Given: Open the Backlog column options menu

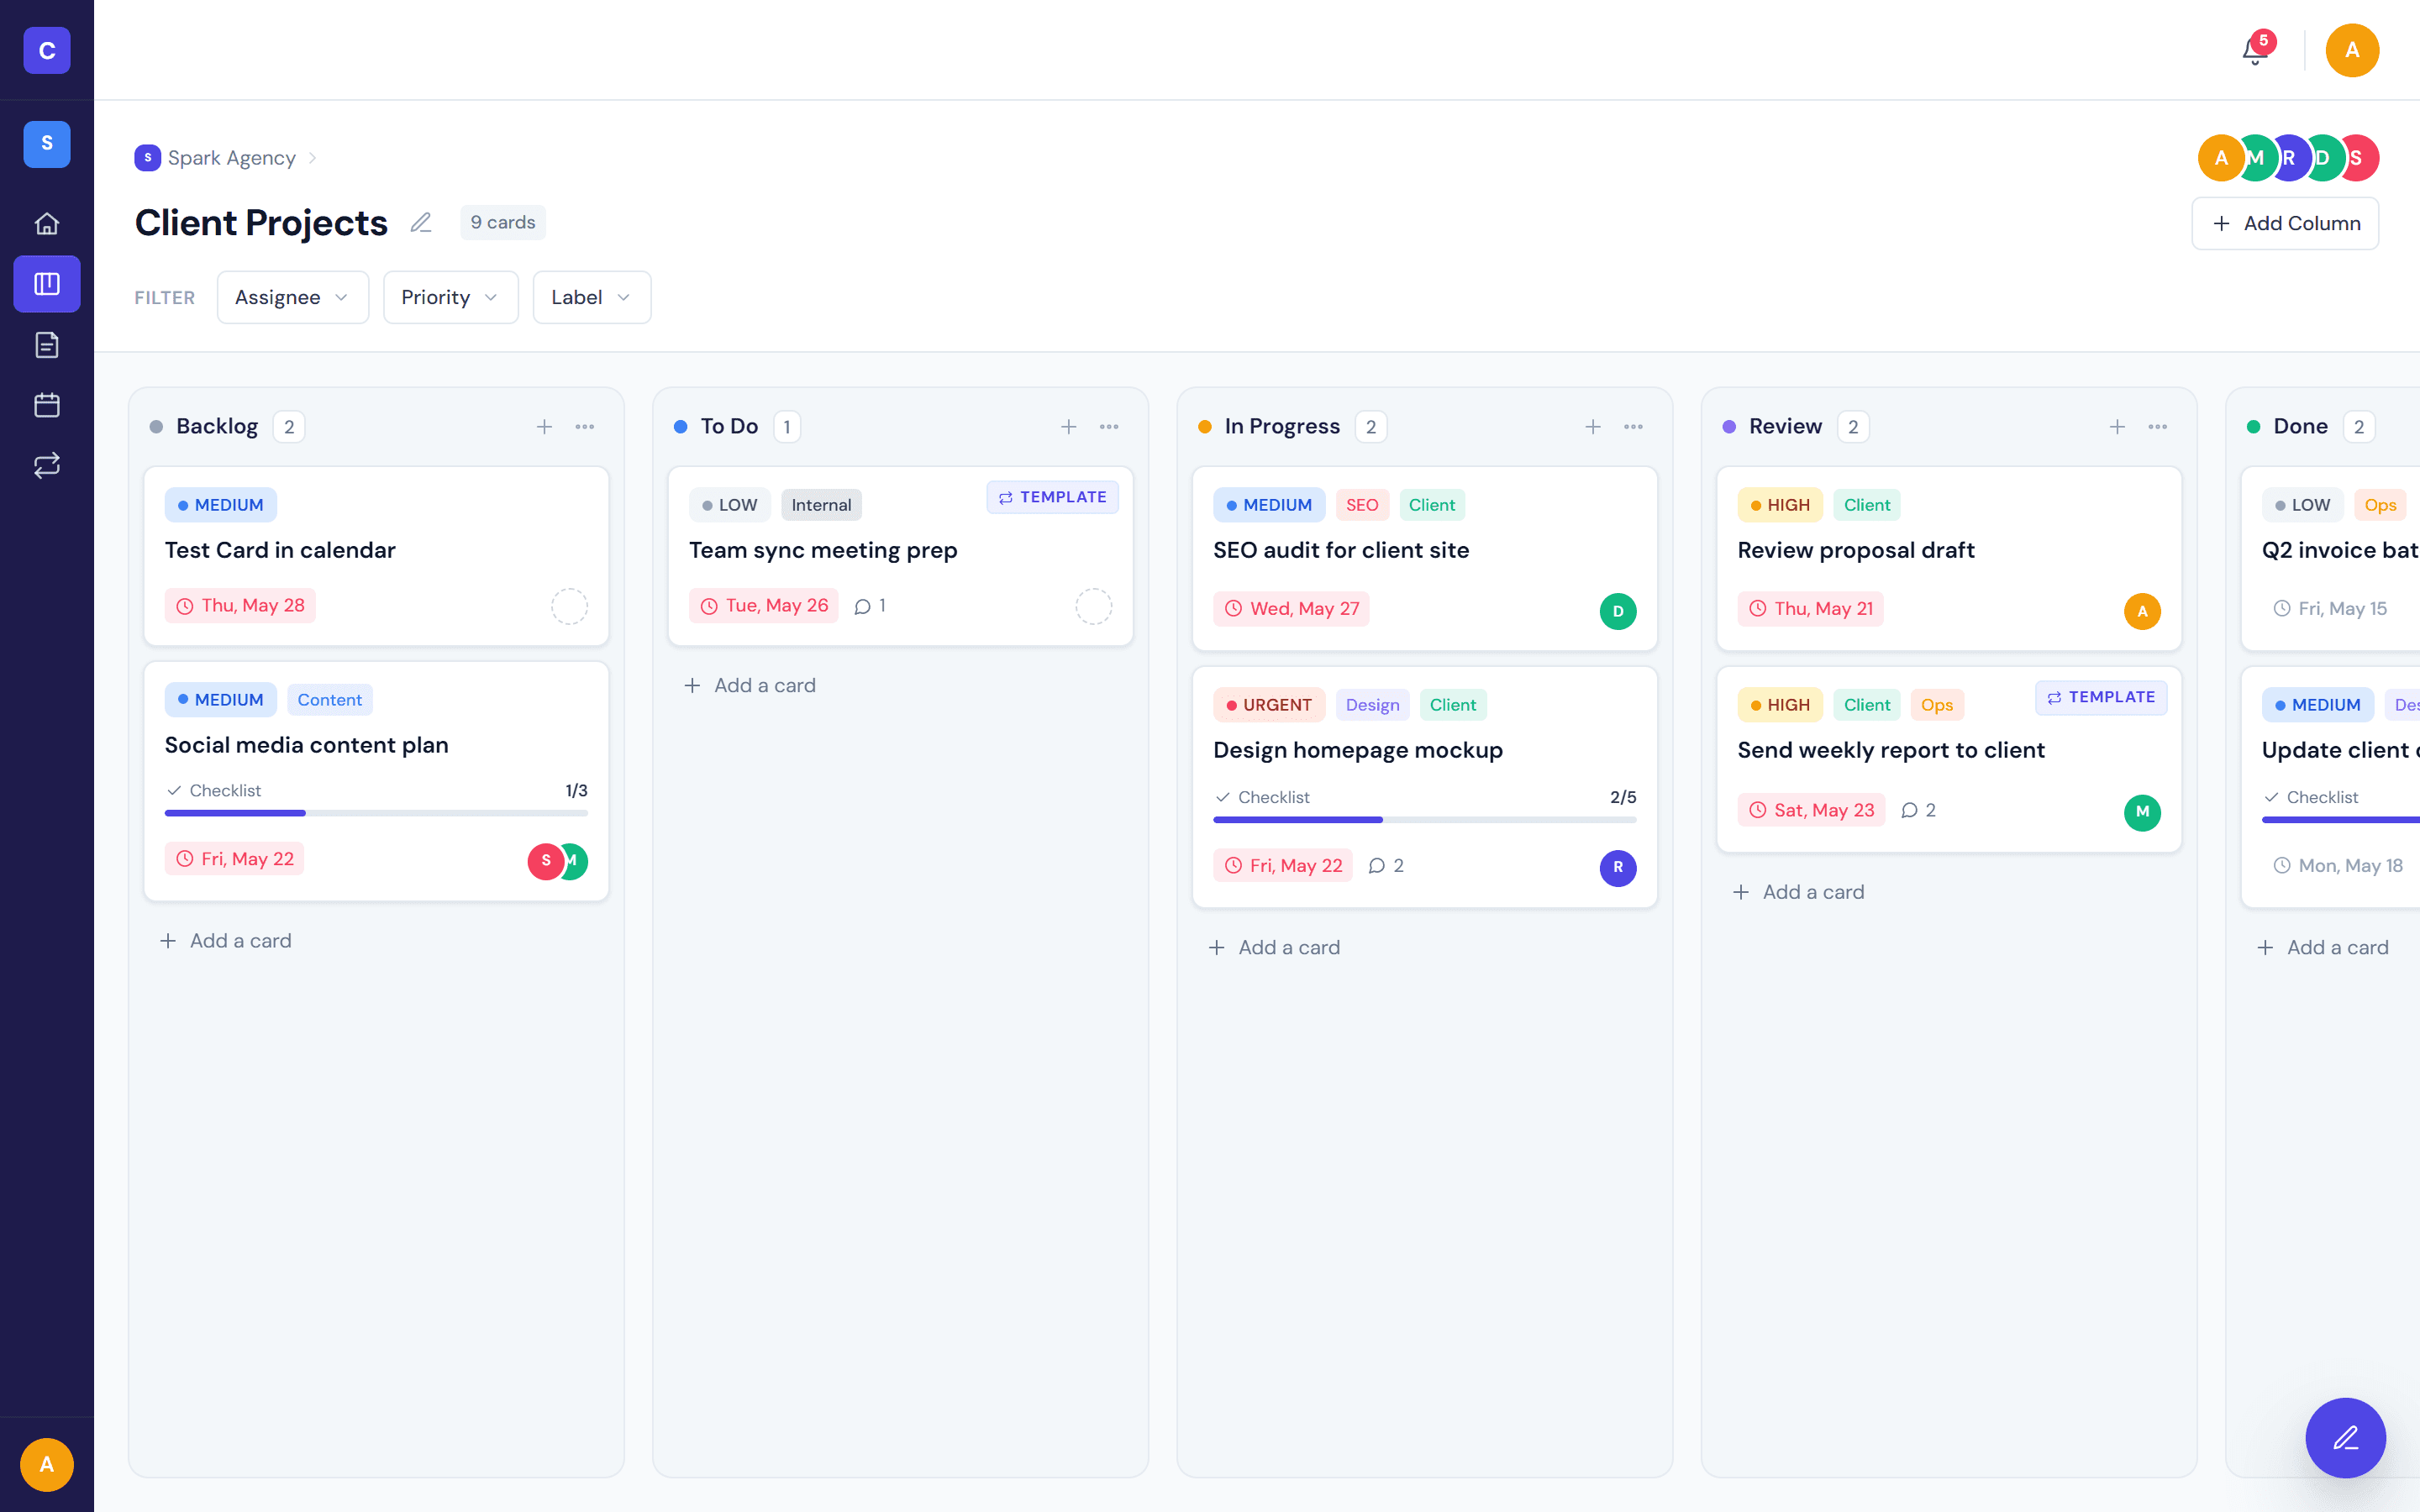Looking at the screenshot, I should (585, 427).
